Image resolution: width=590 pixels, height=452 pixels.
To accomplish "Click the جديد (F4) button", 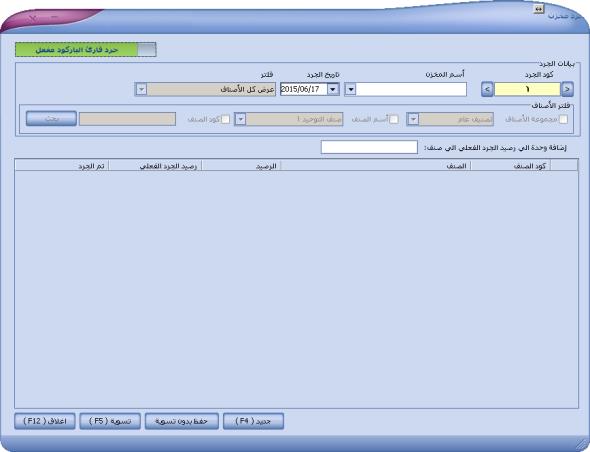I will click(253, 421).
